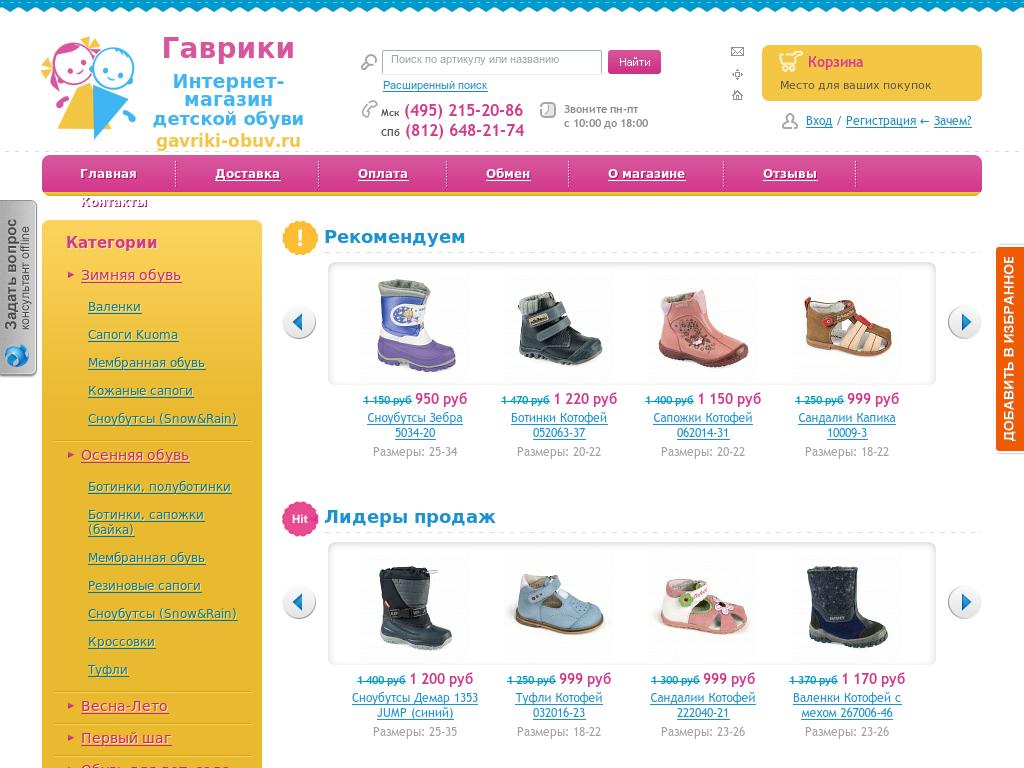Viewport: 1024px width, 768px height.
Task: Expand the Зимняя обувь category
Action: 131,276
